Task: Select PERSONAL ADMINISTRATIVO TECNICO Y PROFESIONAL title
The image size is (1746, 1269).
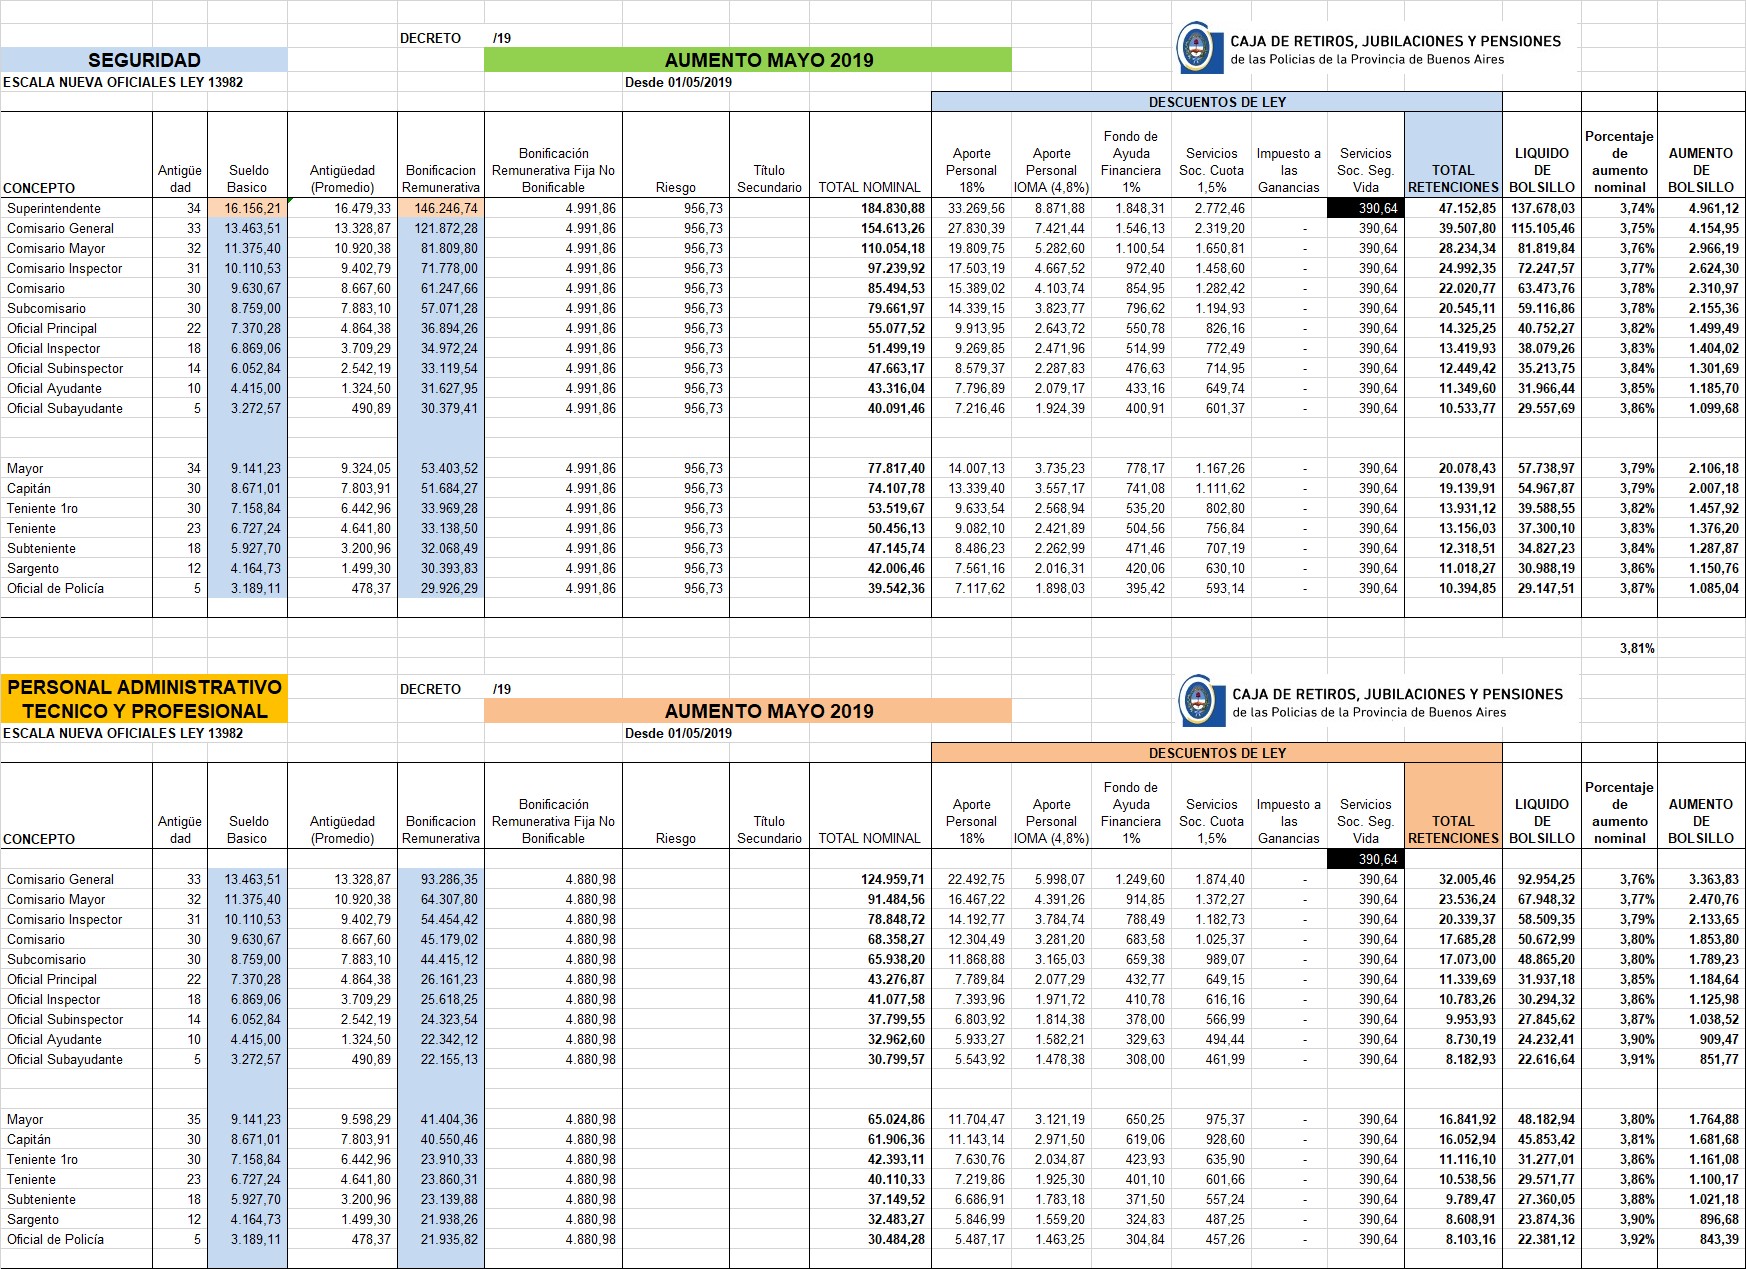Action: 144,699
